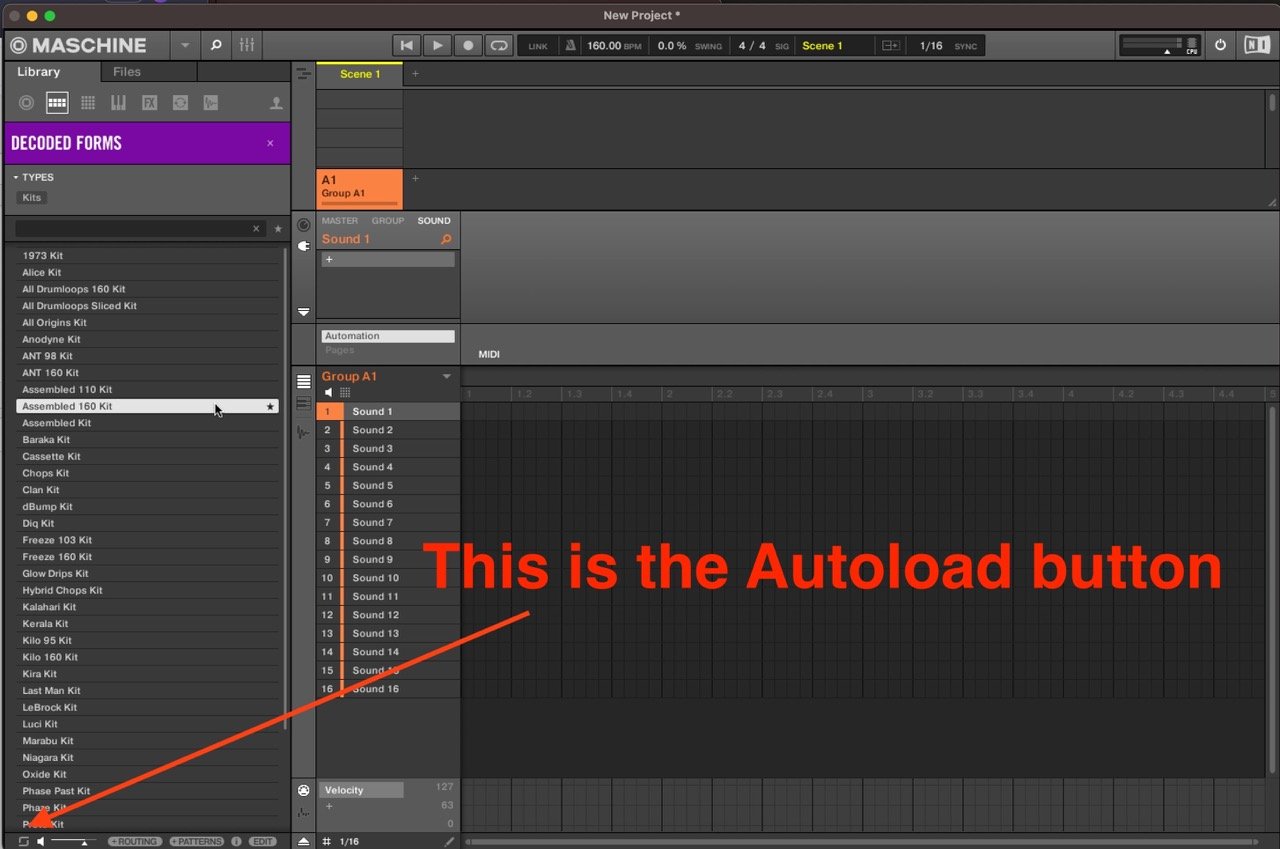Select the Groups browser type icon

[57, 103]
